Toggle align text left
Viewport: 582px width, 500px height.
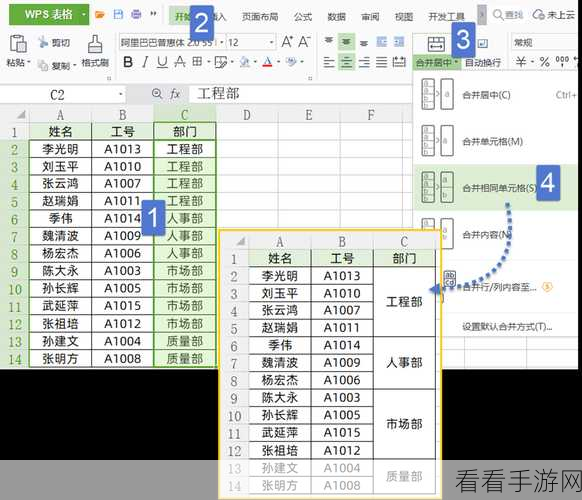point(329,62)
